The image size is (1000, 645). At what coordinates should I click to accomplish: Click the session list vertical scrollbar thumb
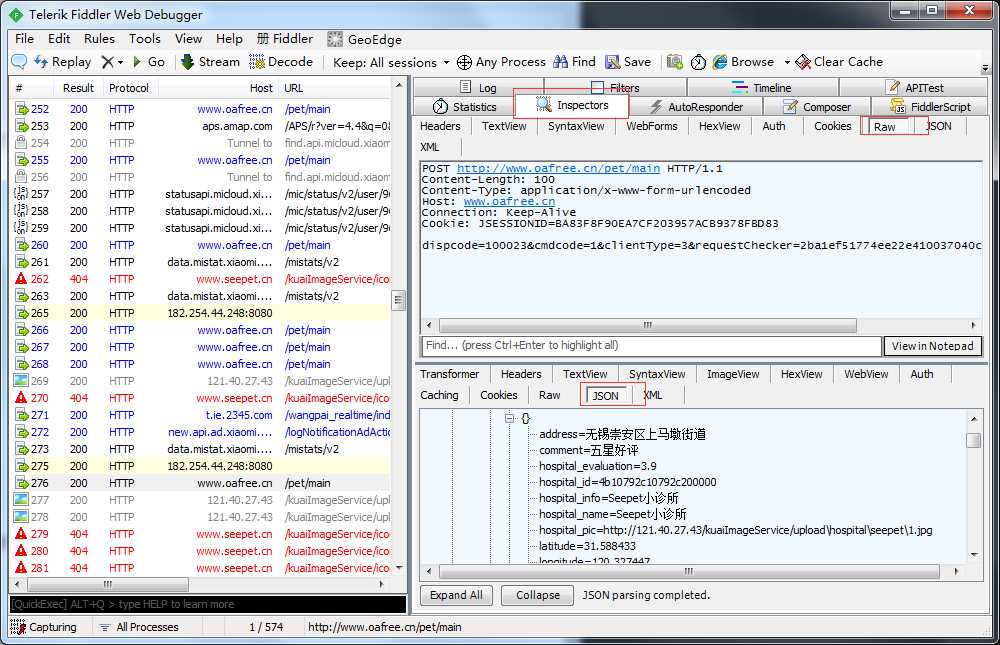pos(399,300)
